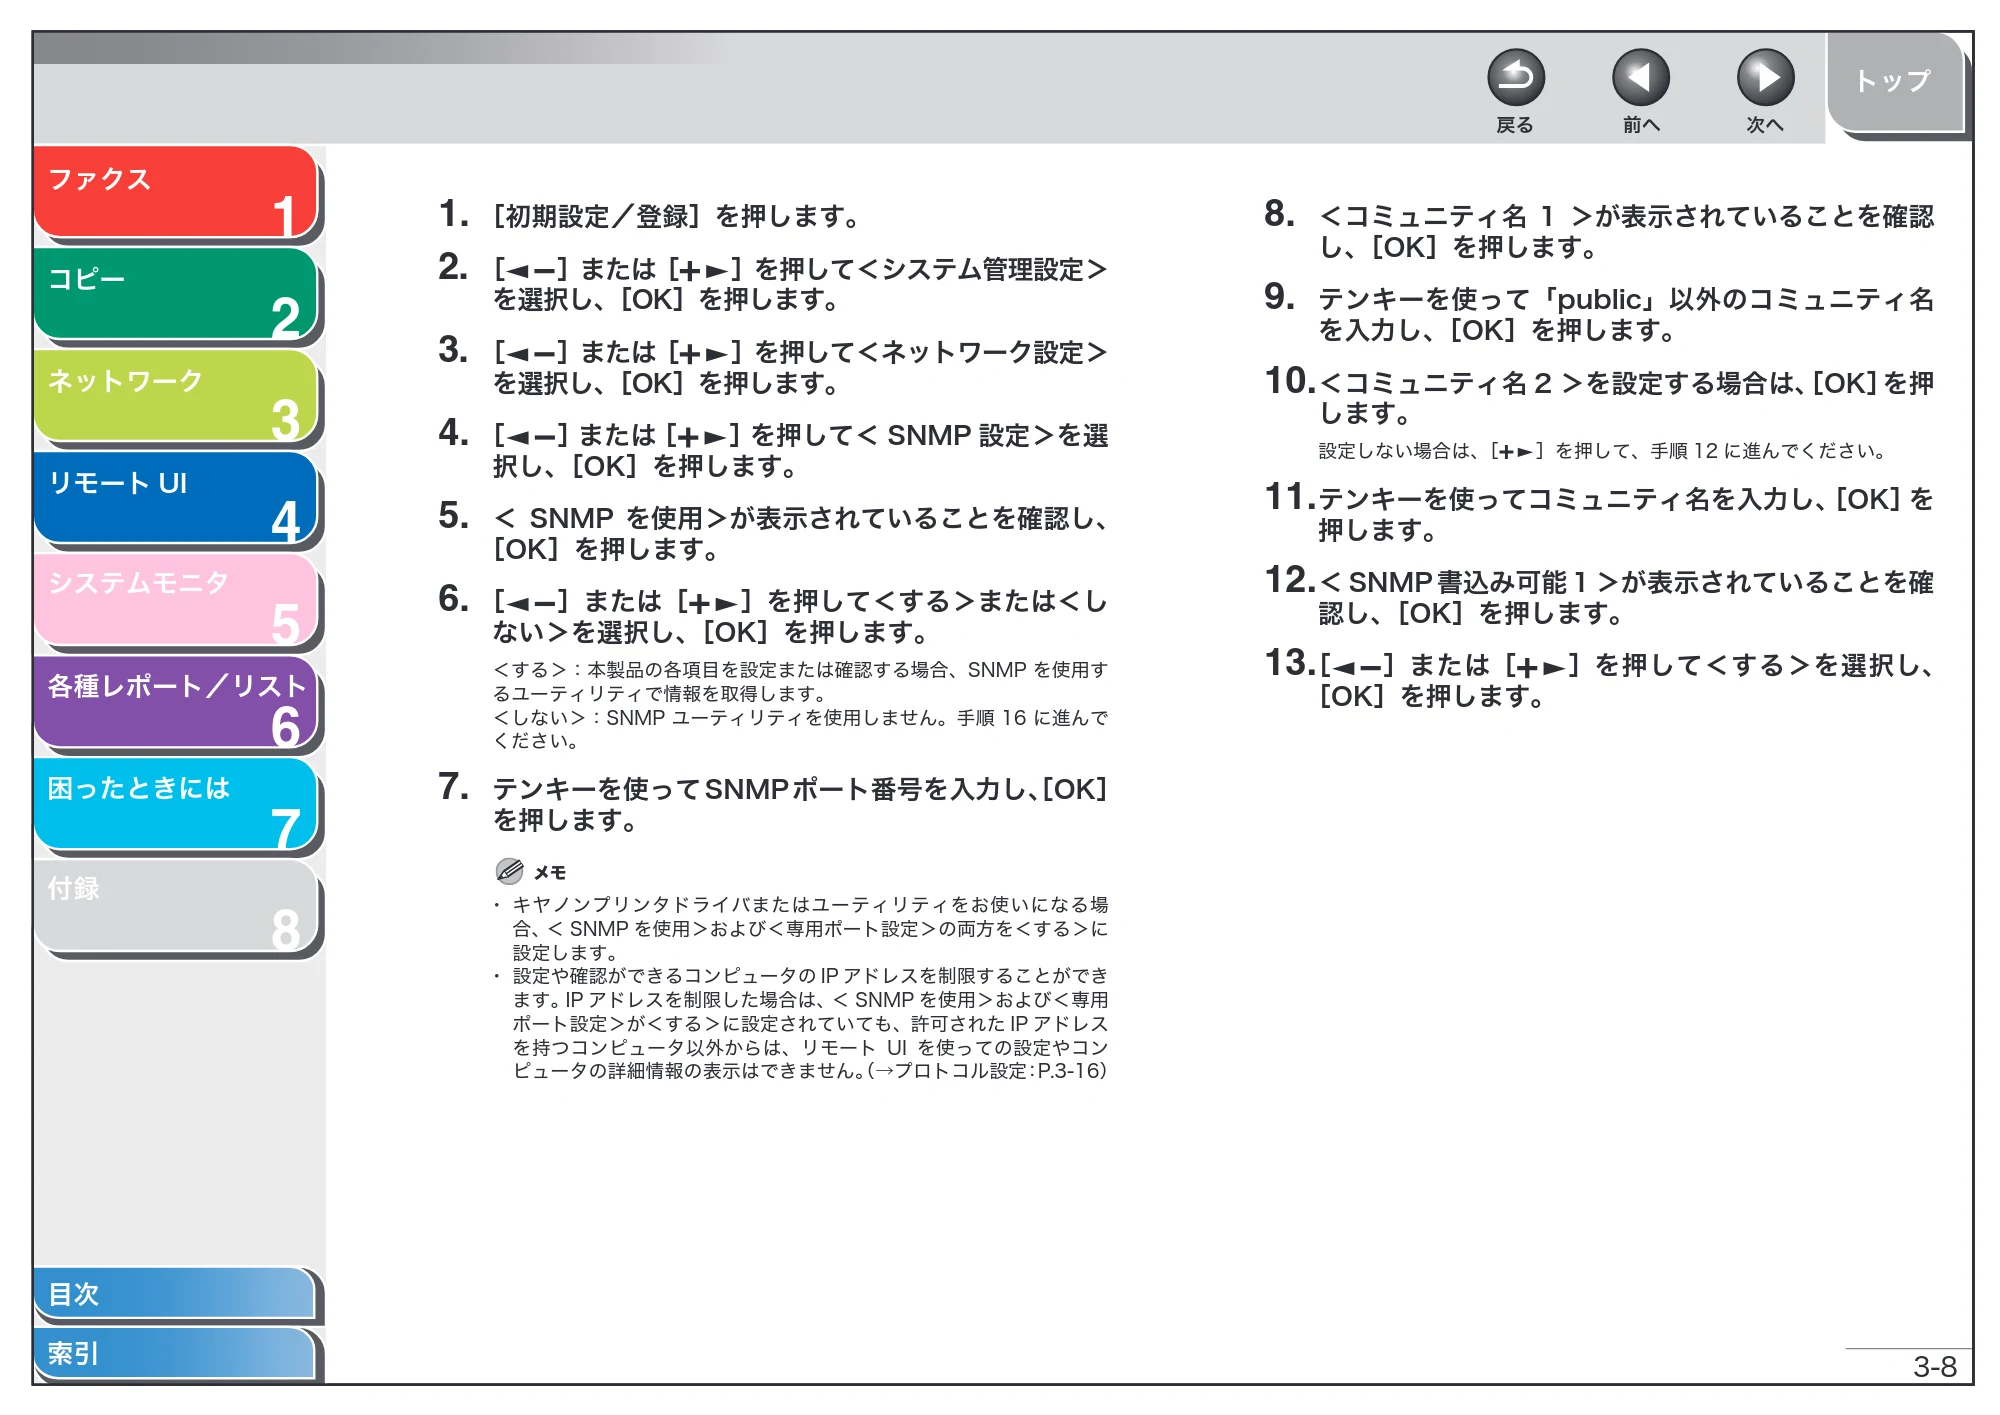Click step 11 text about entering コミュニティ名
The width and height of the screenshot is (2000, 1415).
click(1626, 514)
